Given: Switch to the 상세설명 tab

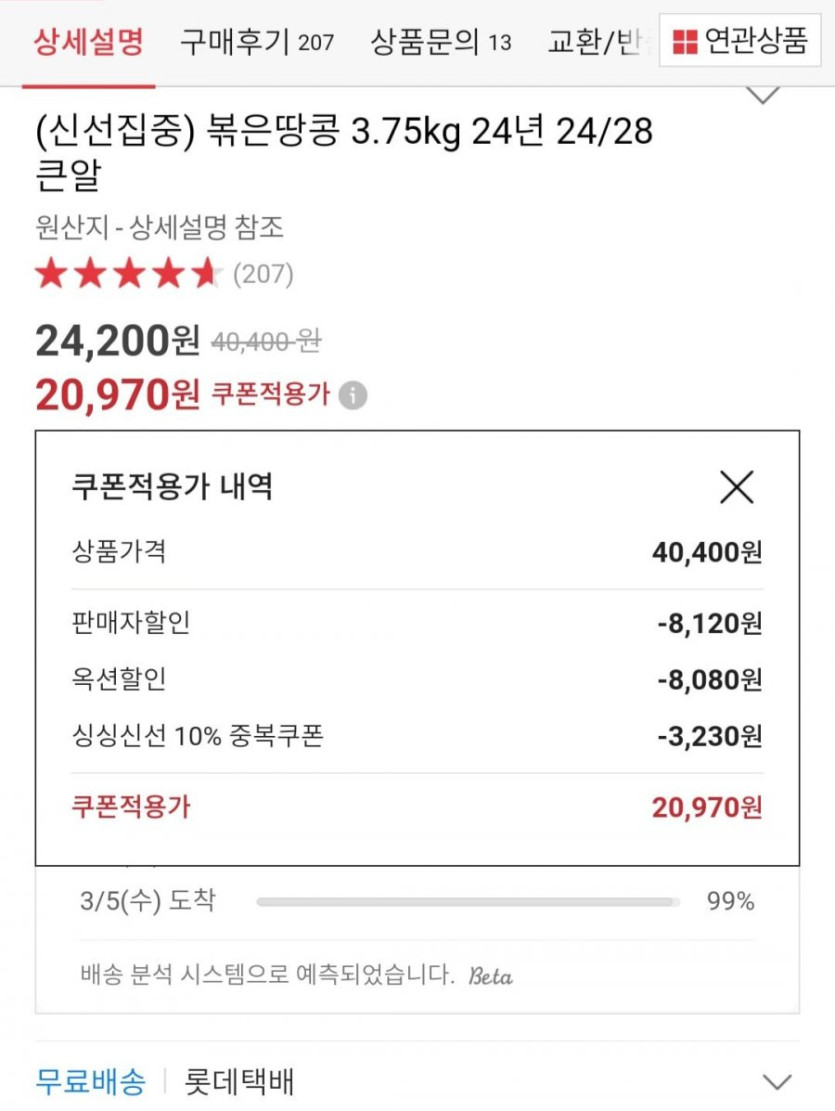Looking at the screenshot, I should click(x=89, y=42).
